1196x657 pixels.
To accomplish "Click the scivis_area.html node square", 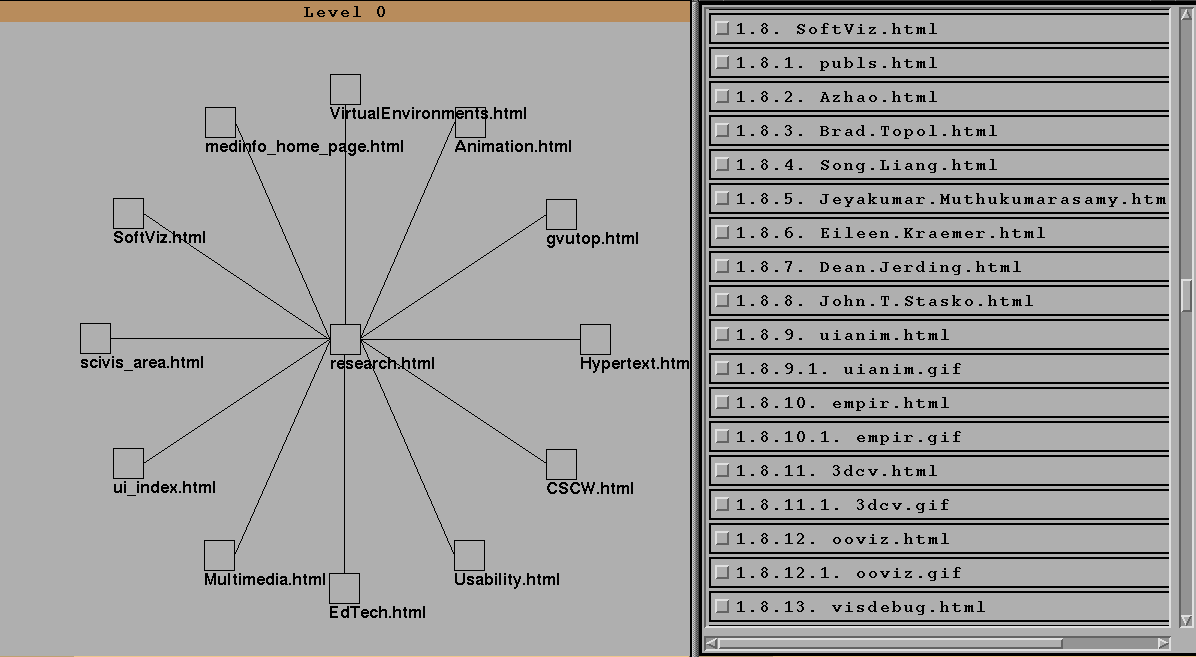I will pos(95,338).
